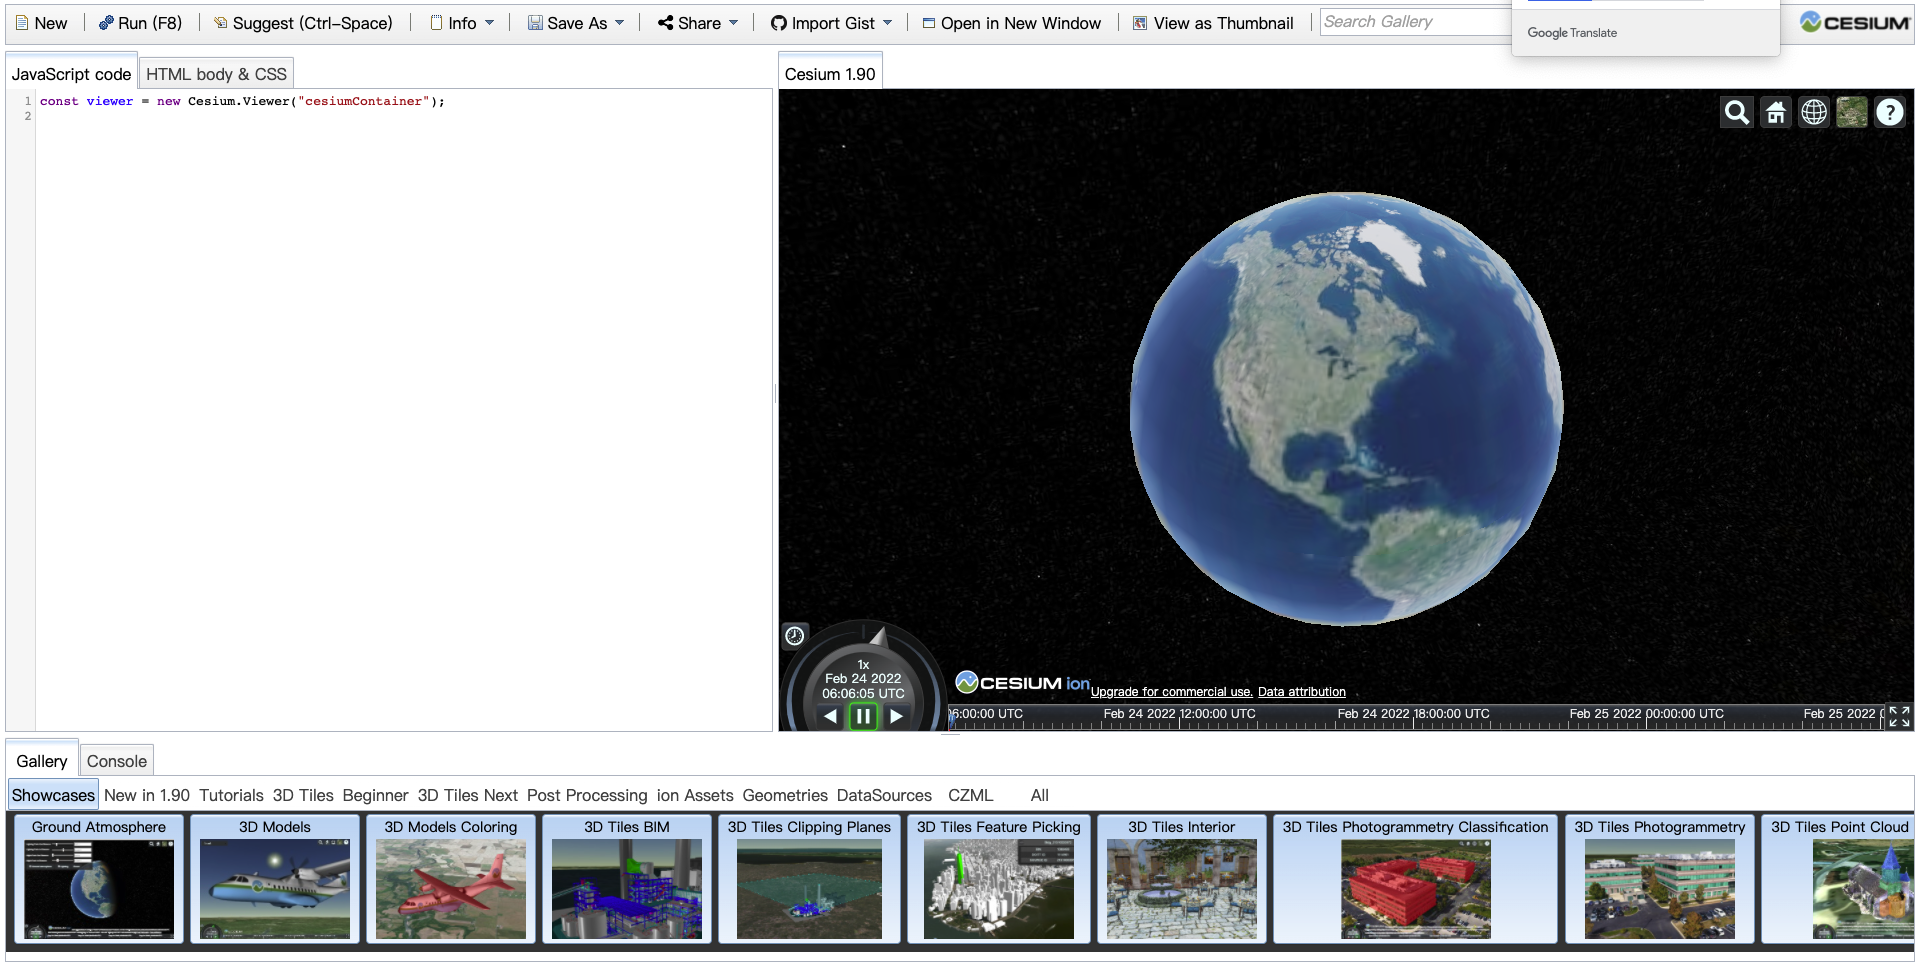Switch to the Console tab
The image size is (1919, 966).
pos(117,761)
